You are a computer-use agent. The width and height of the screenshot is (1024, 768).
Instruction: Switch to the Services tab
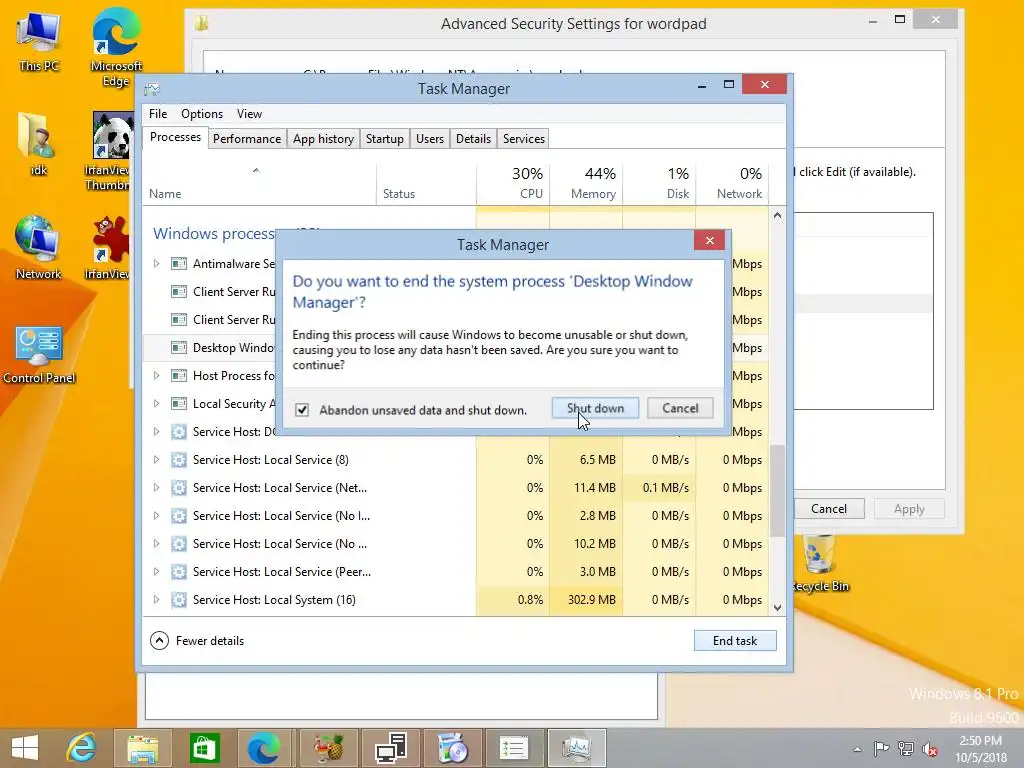click(524, 138)
